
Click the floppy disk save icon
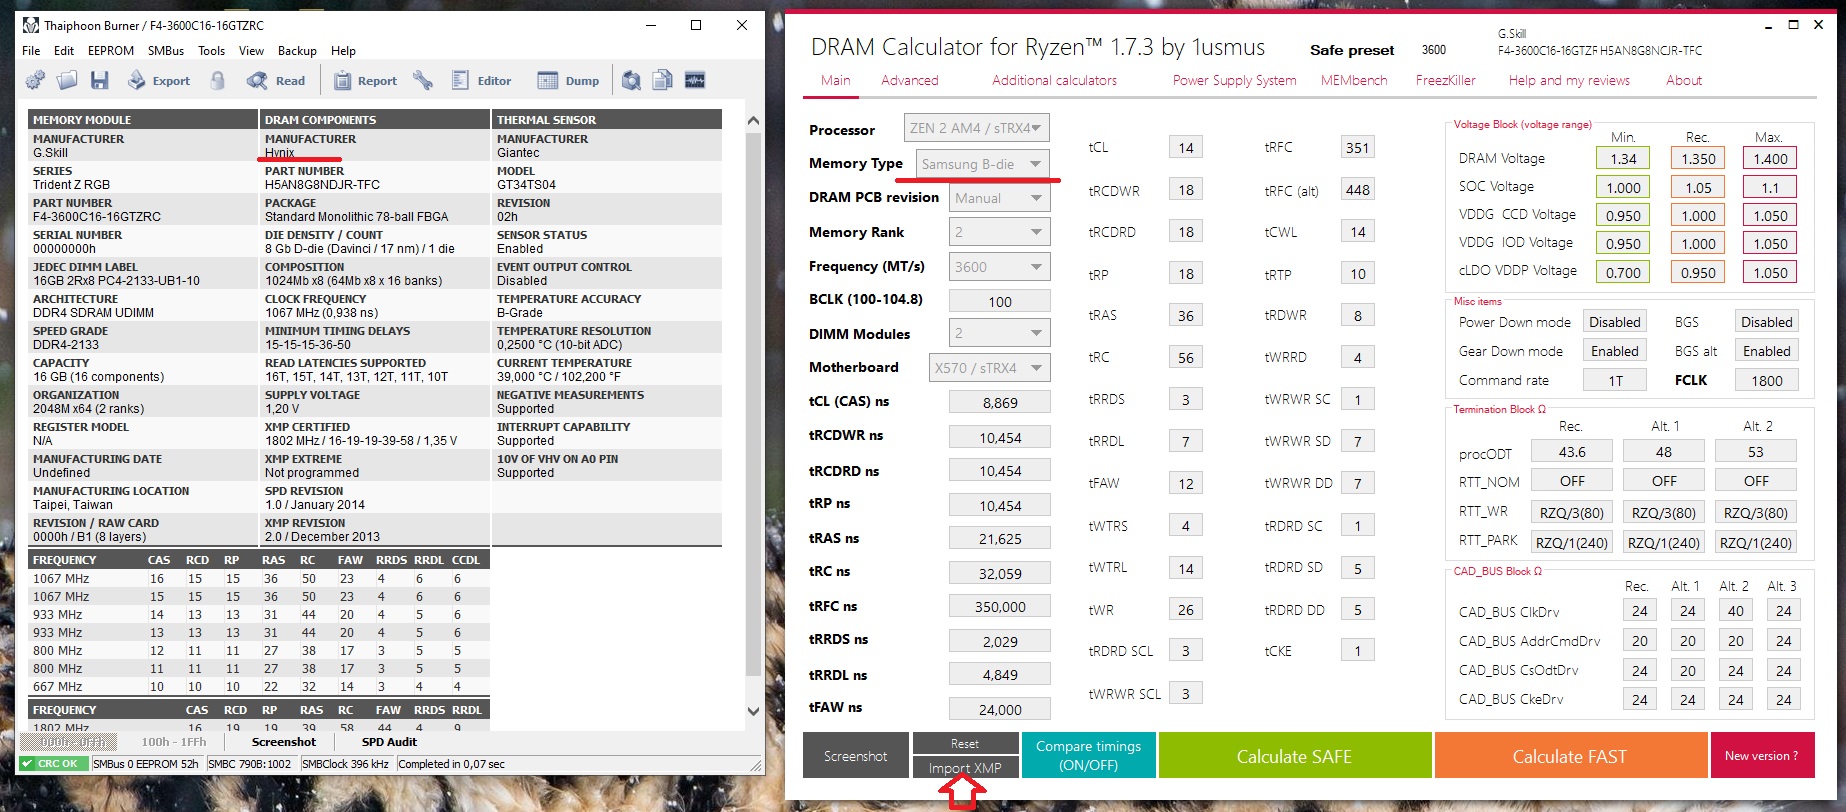click(x=99, y=81)
